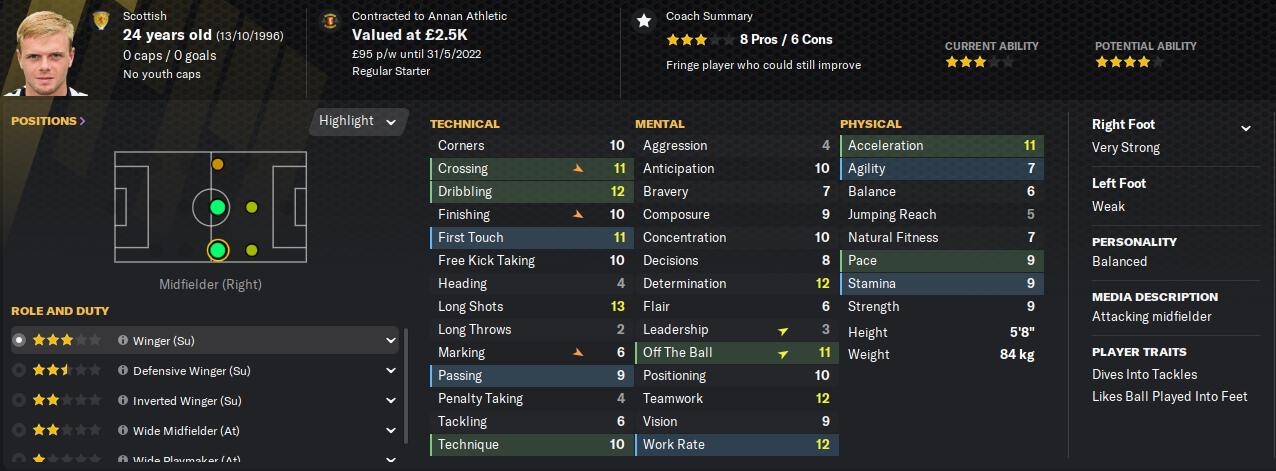The image size is (1276, 471).
Task: Click the info icon next to Wide Midfielder (At)
Action: [x=123, y=431]
